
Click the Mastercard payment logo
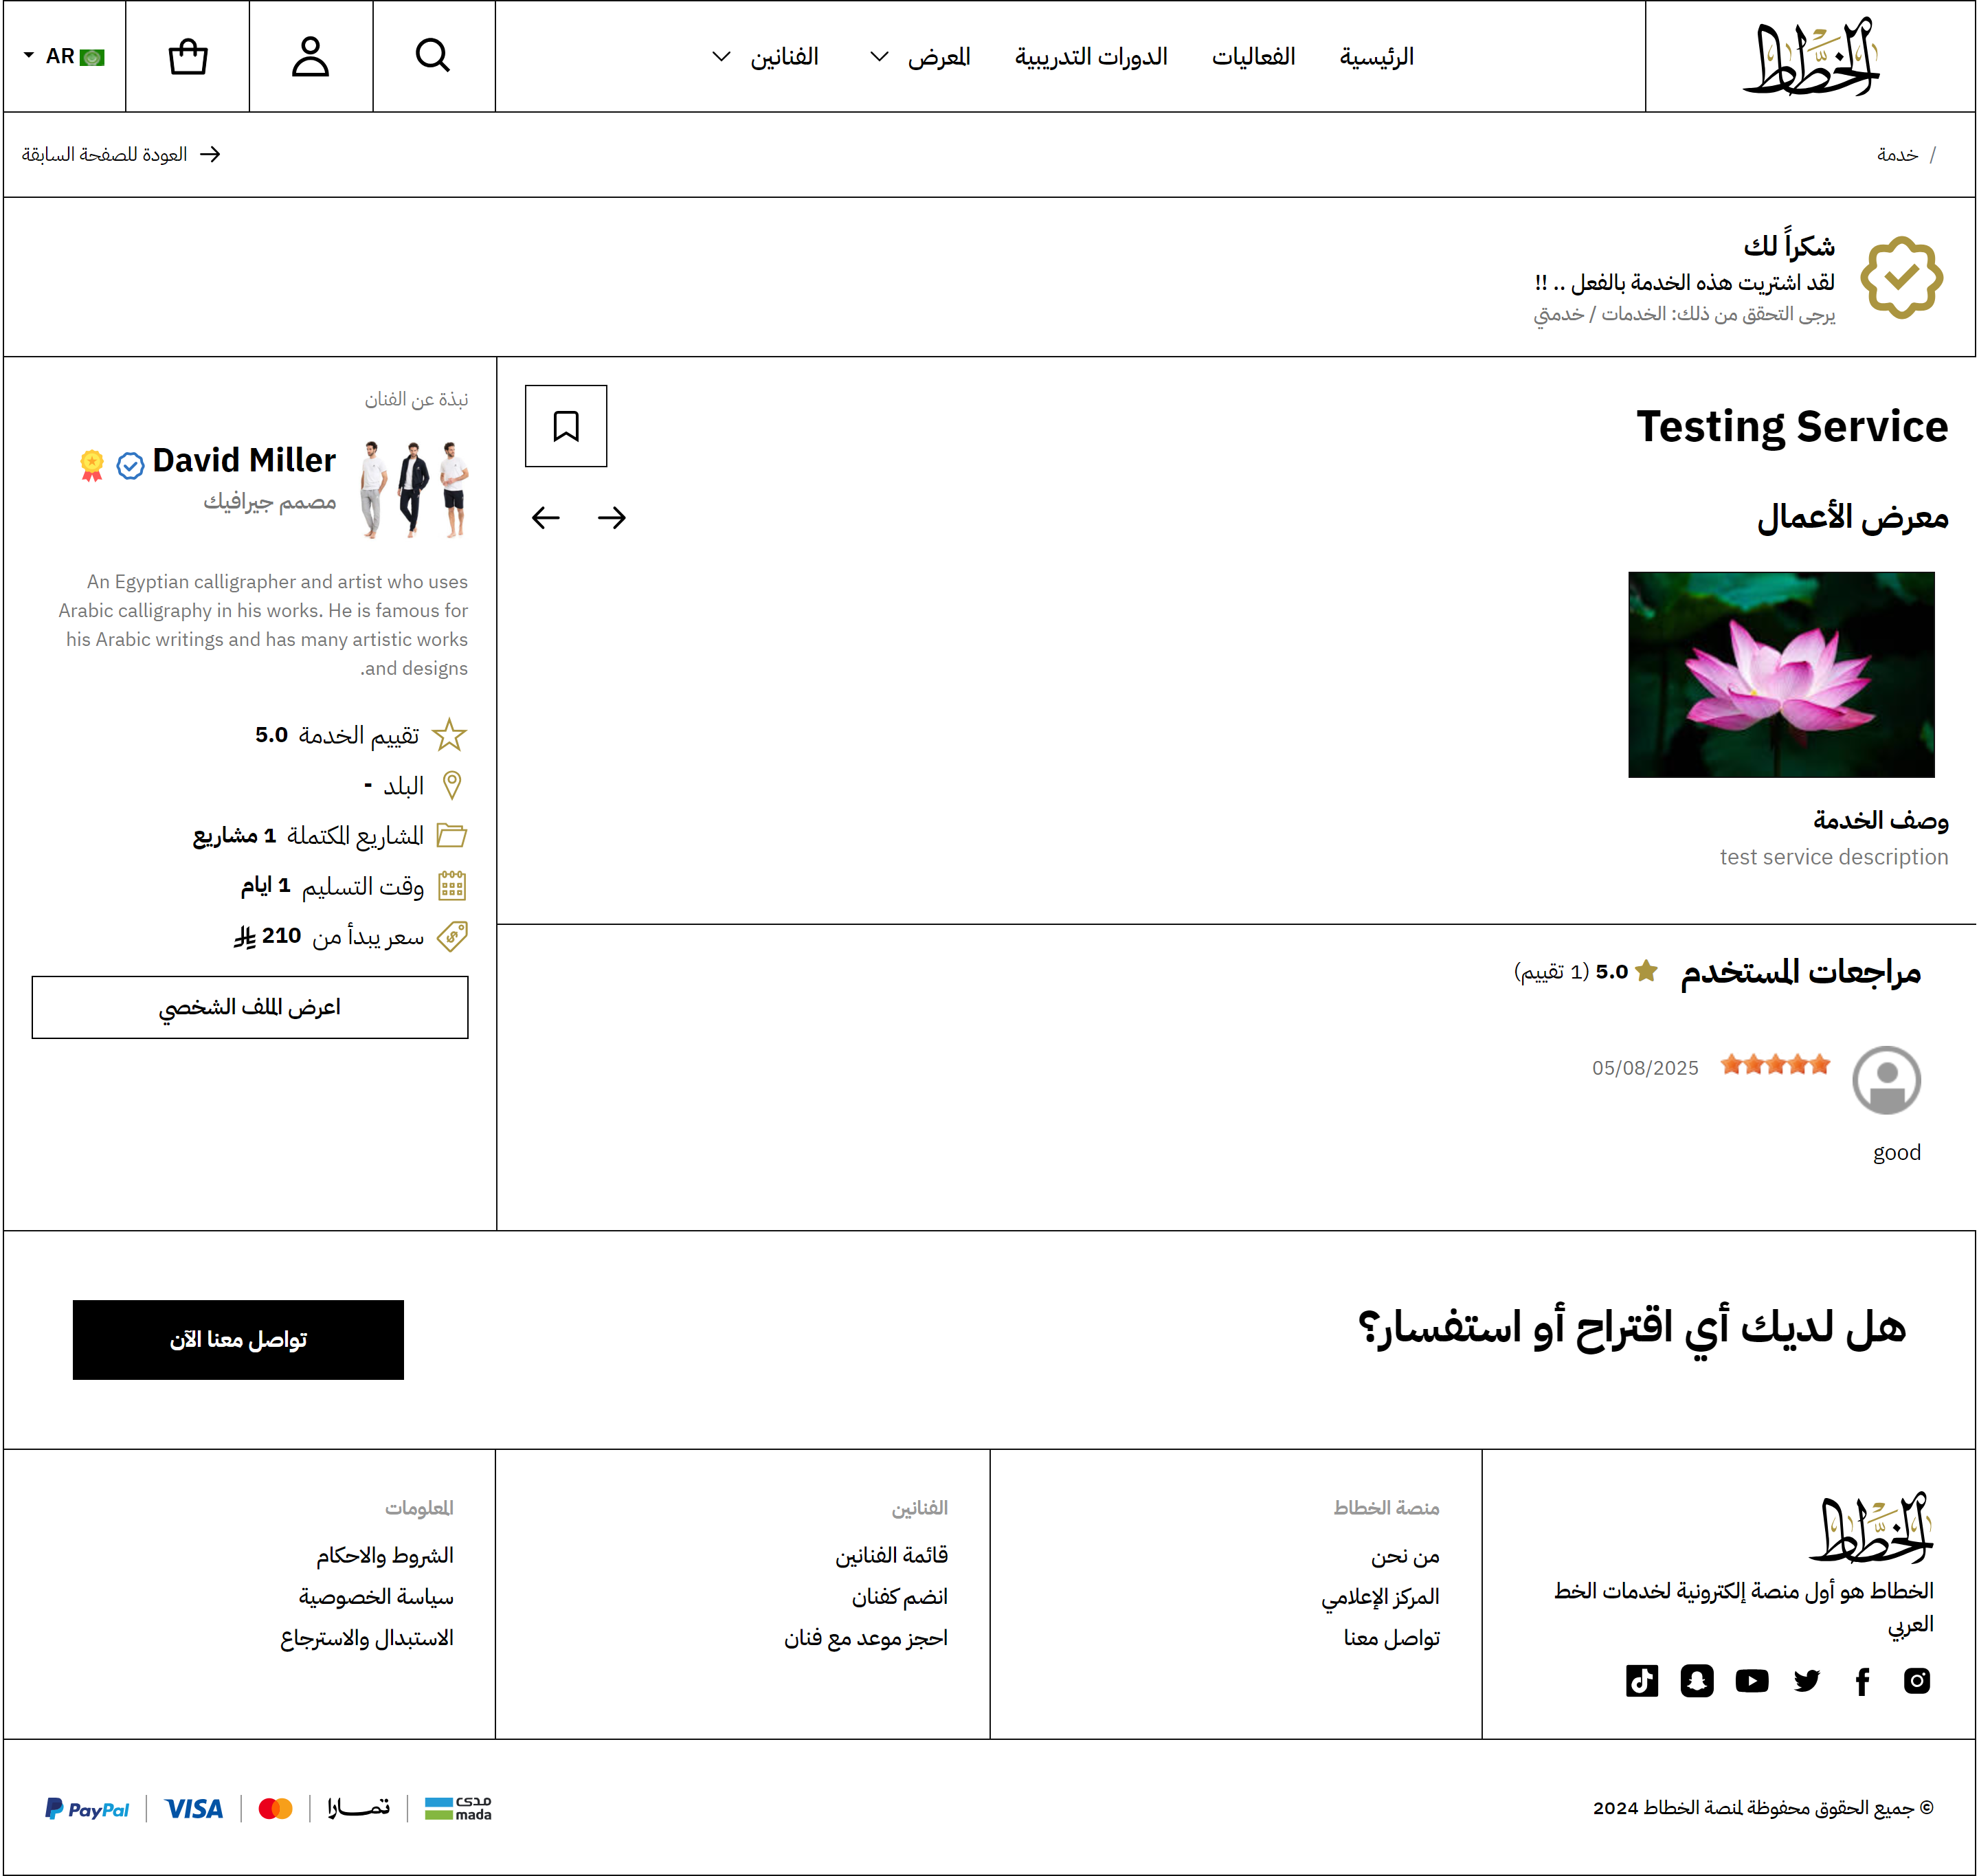pos(276,1809)
